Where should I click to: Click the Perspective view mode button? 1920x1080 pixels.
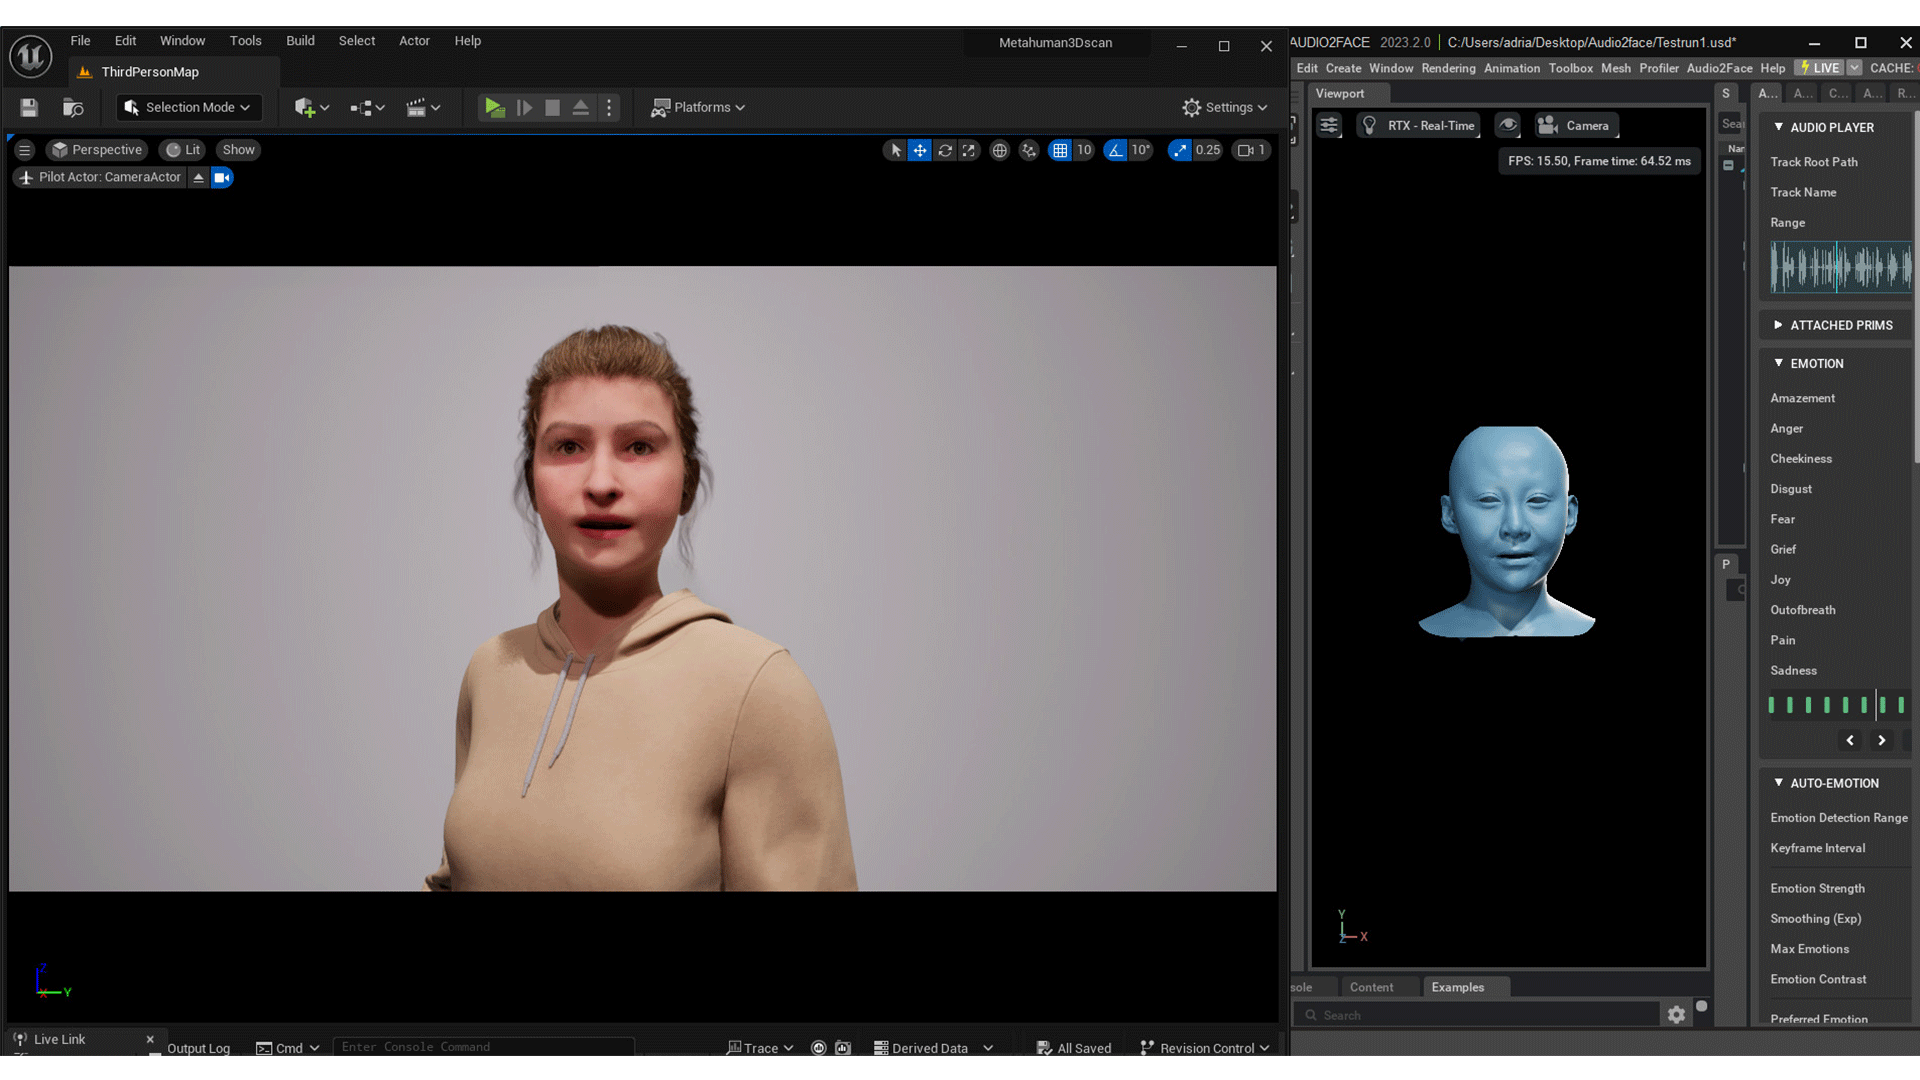tap(97, 150)
